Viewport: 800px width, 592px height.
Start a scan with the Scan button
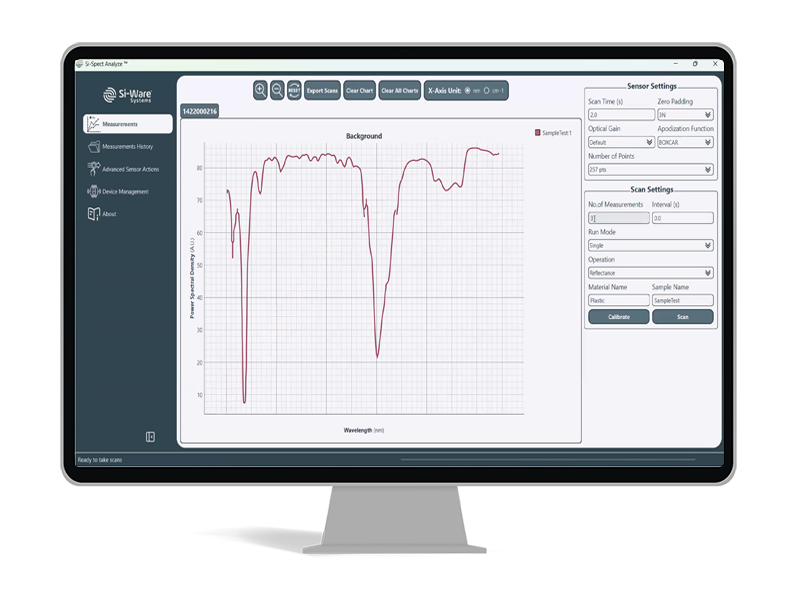(683, 316)
